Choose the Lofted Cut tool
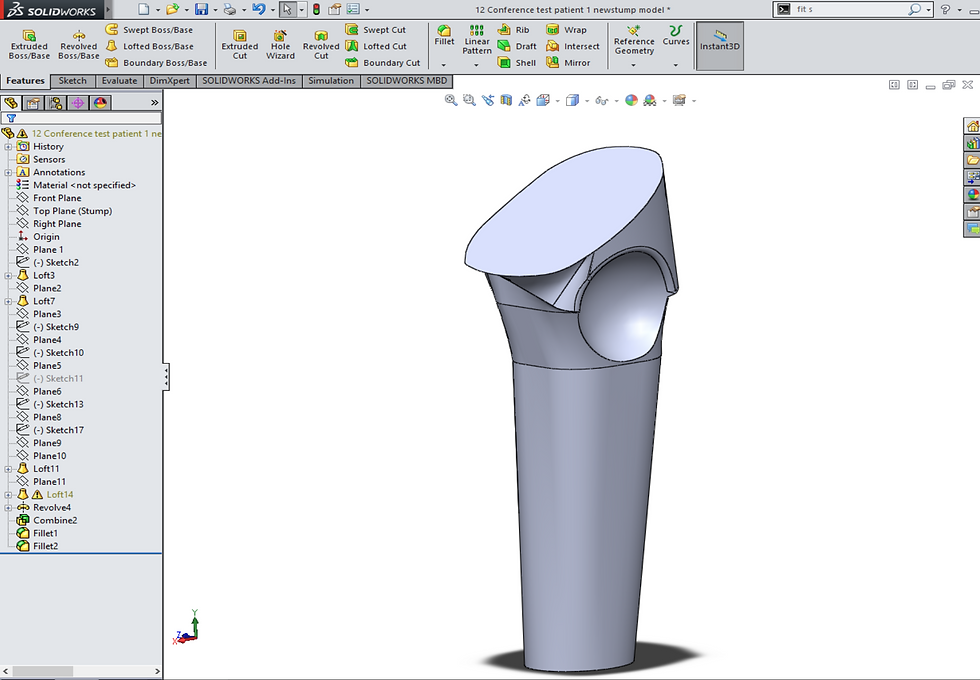Viewport: 980px width, 680px height. (x=376, y=46)
